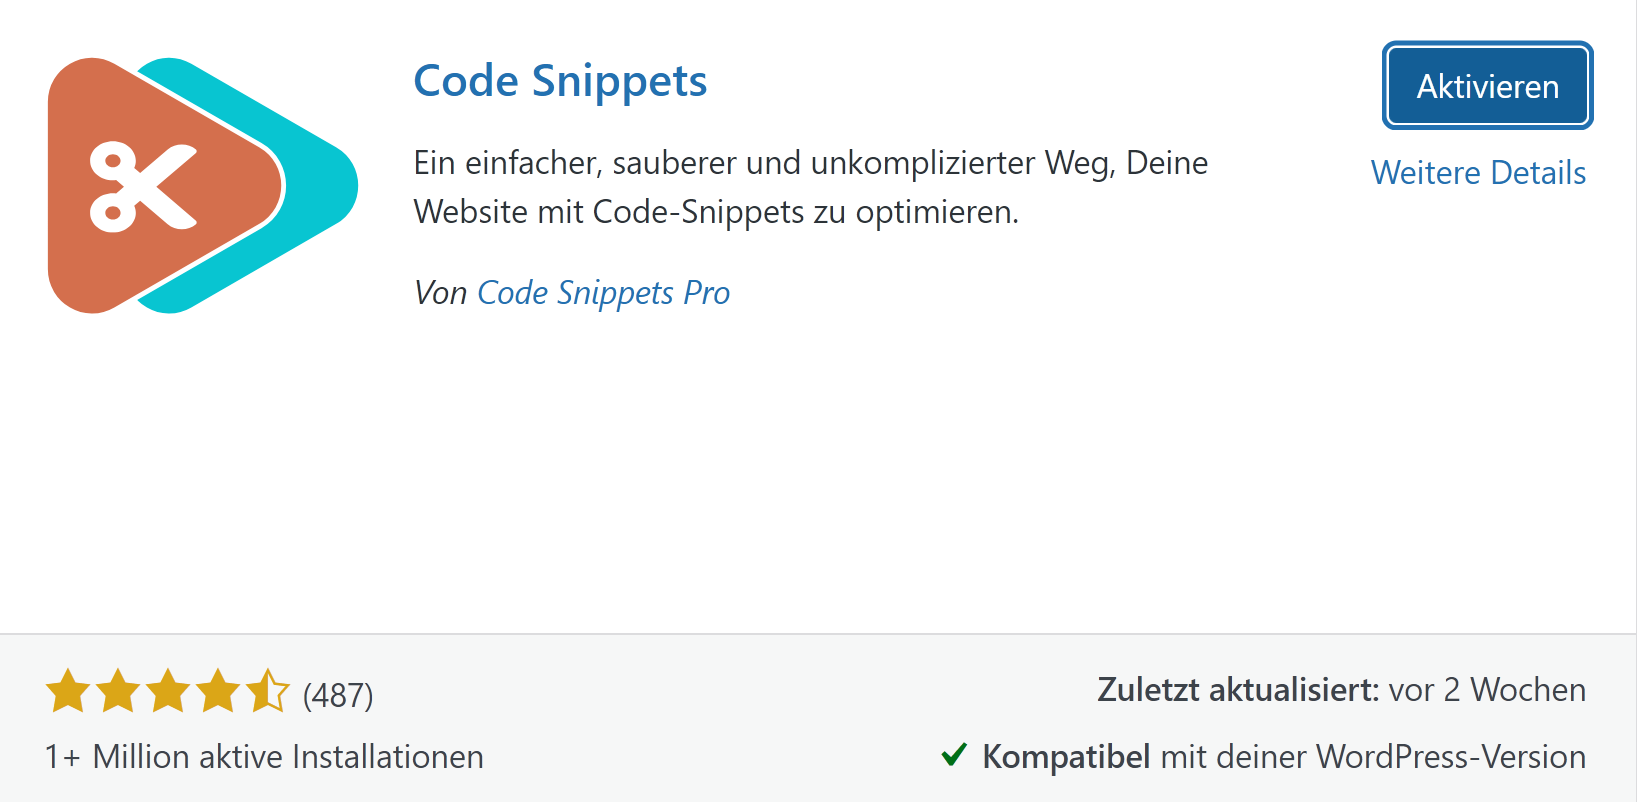This screenshot has height=802, width=1637.
Task: Click the second star in the rating display
Action: click(x=118, y=689)
